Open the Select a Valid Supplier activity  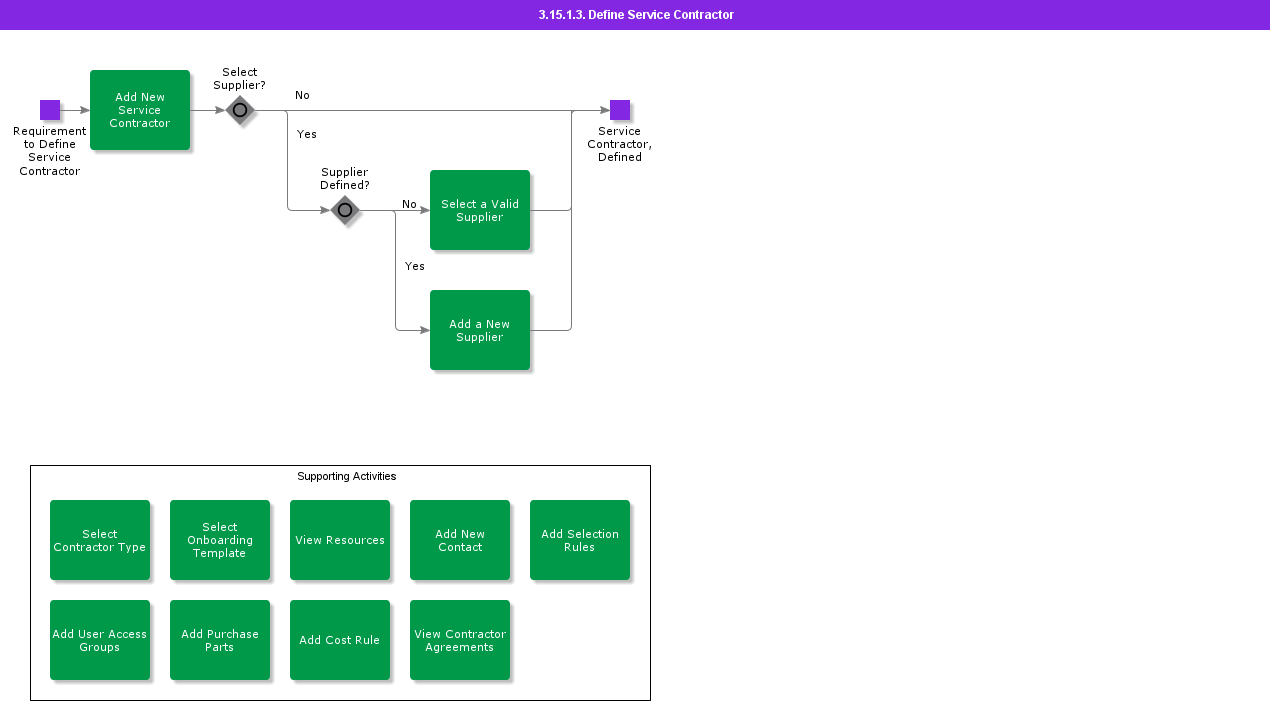point(480,210)
